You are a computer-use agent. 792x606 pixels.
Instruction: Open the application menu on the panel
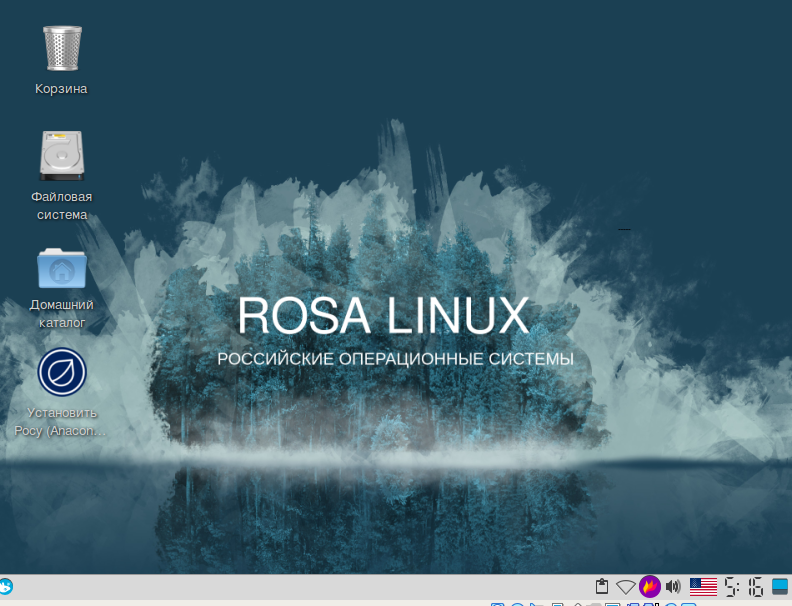pos(6,586)
